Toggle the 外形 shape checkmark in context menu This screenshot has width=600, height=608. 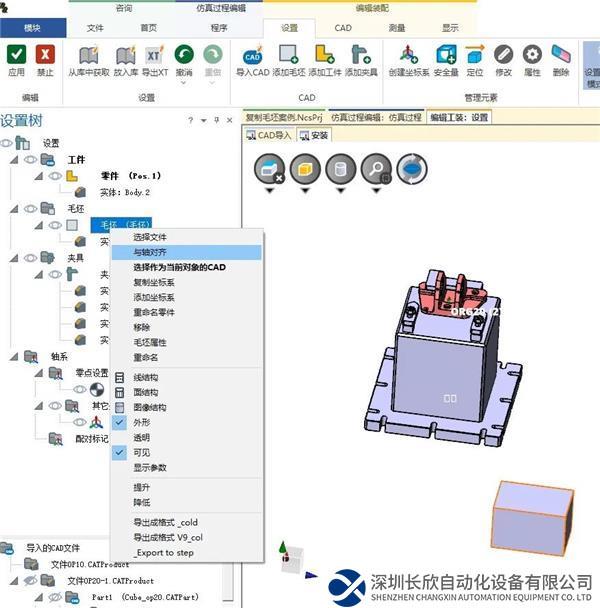[120, 423]
